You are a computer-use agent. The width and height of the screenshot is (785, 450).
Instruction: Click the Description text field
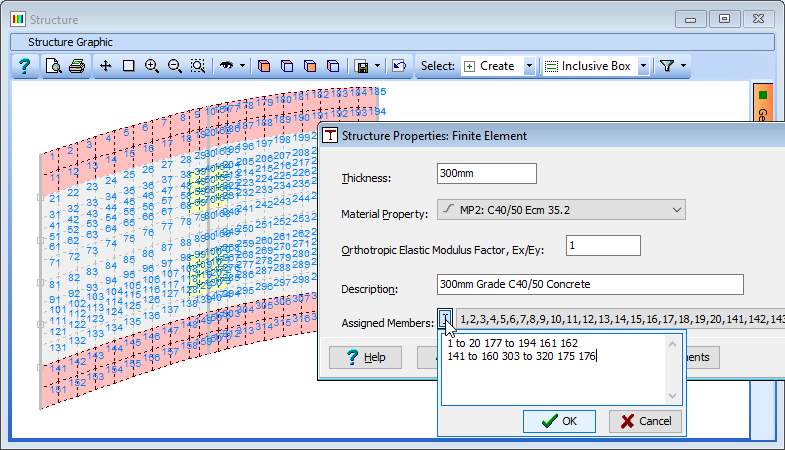pyautogui.click(x=590, y=284)
